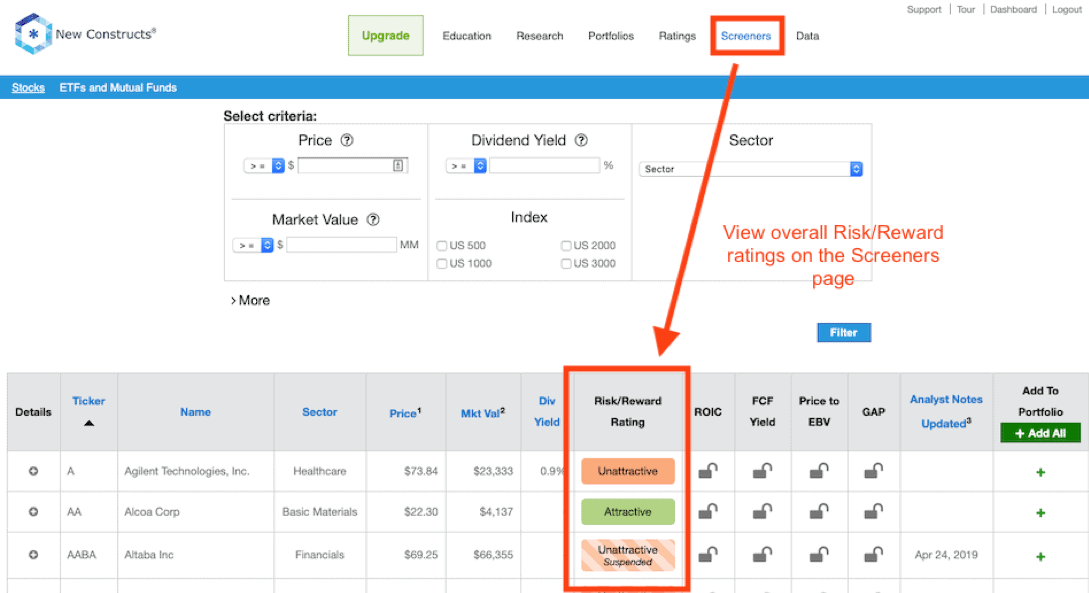This screenshot has width=1089, height=593.
Task: Add Agilent to portfolio with plus icon
Action: point(1040,472)
